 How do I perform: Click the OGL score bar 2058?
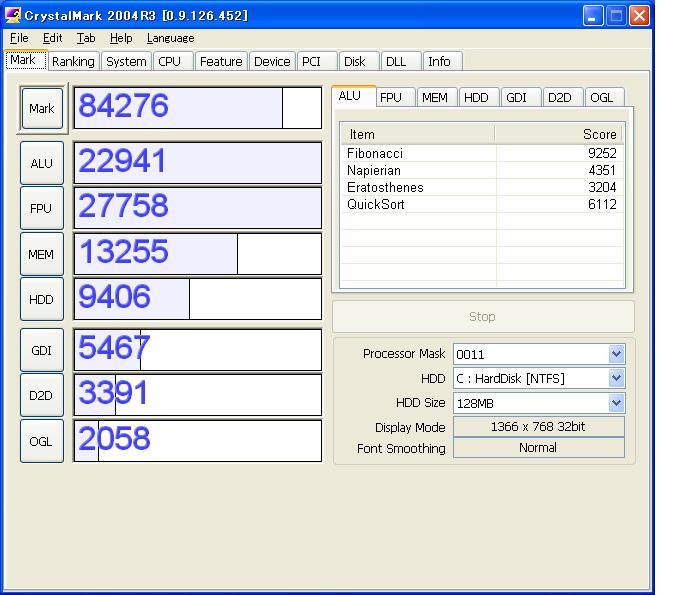point(198,441)
